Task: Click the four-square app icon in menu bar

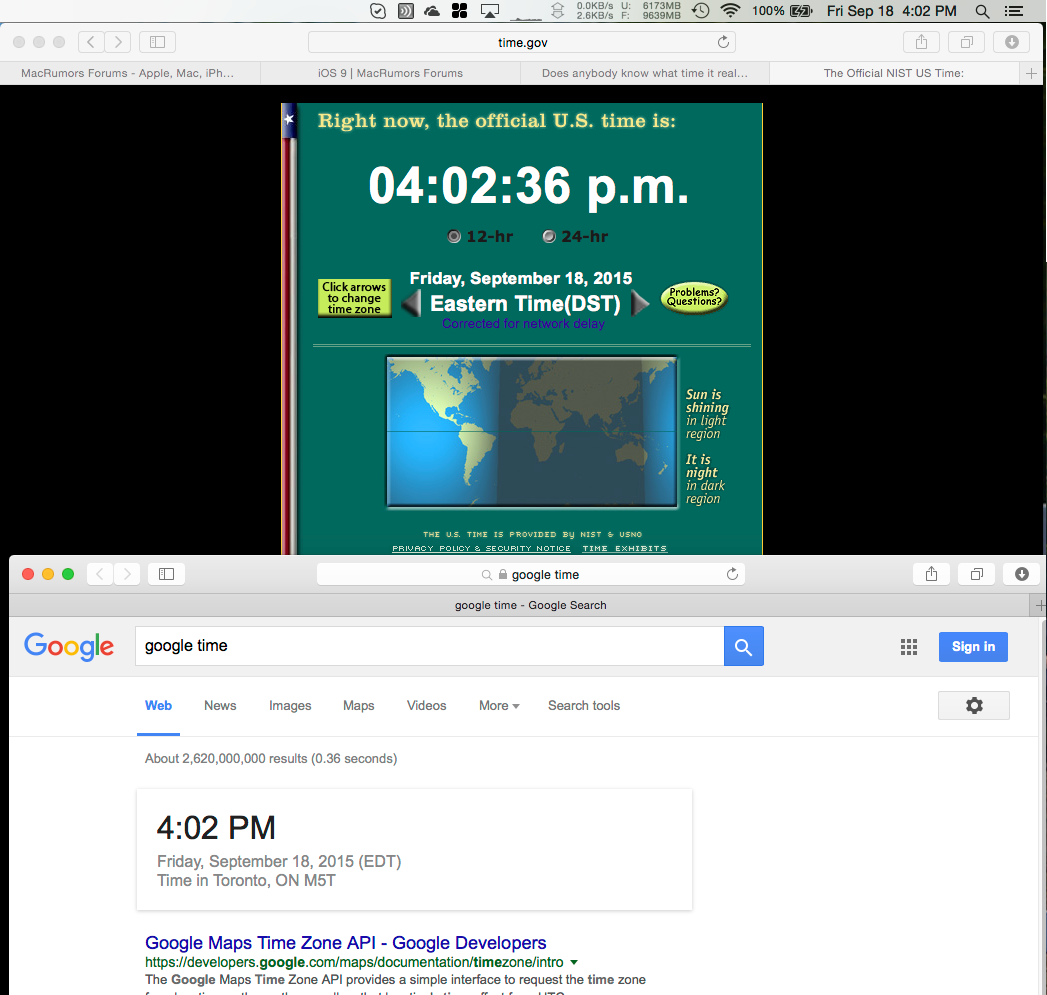Action: pos(459,11)
